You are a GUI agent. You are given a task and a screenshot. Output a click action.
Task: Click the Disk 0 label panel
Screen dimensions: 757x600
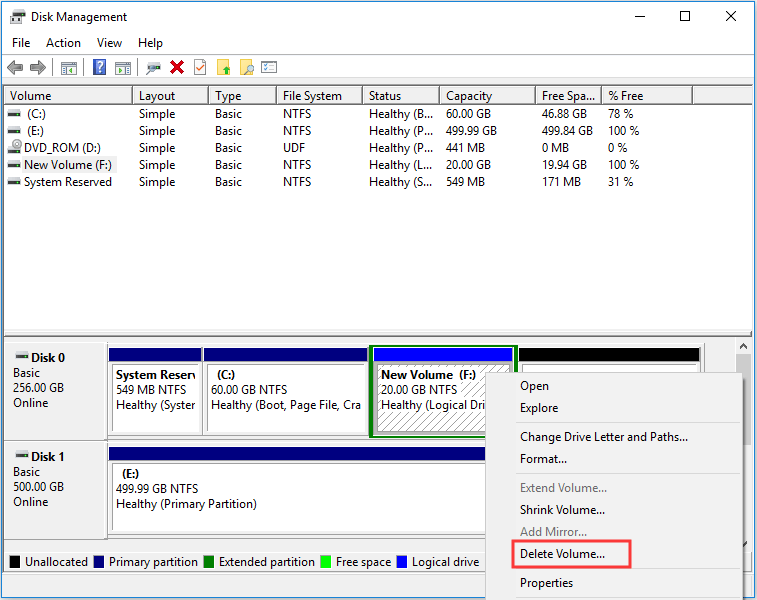click(55, 390)
